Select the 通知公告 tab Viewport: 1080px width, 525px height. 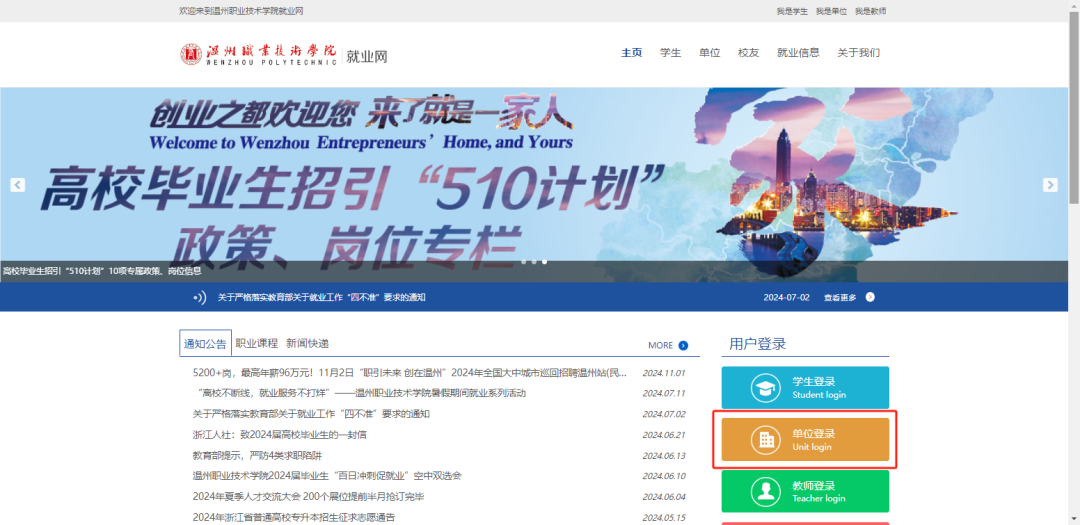coord(205,343)
